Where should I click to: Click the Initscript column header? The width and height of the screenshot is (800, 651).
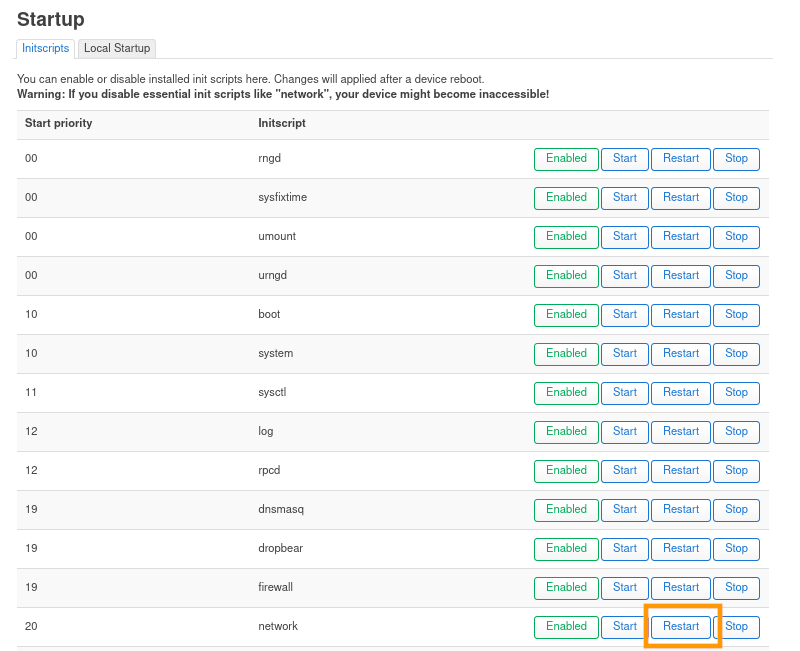point(282,124)
